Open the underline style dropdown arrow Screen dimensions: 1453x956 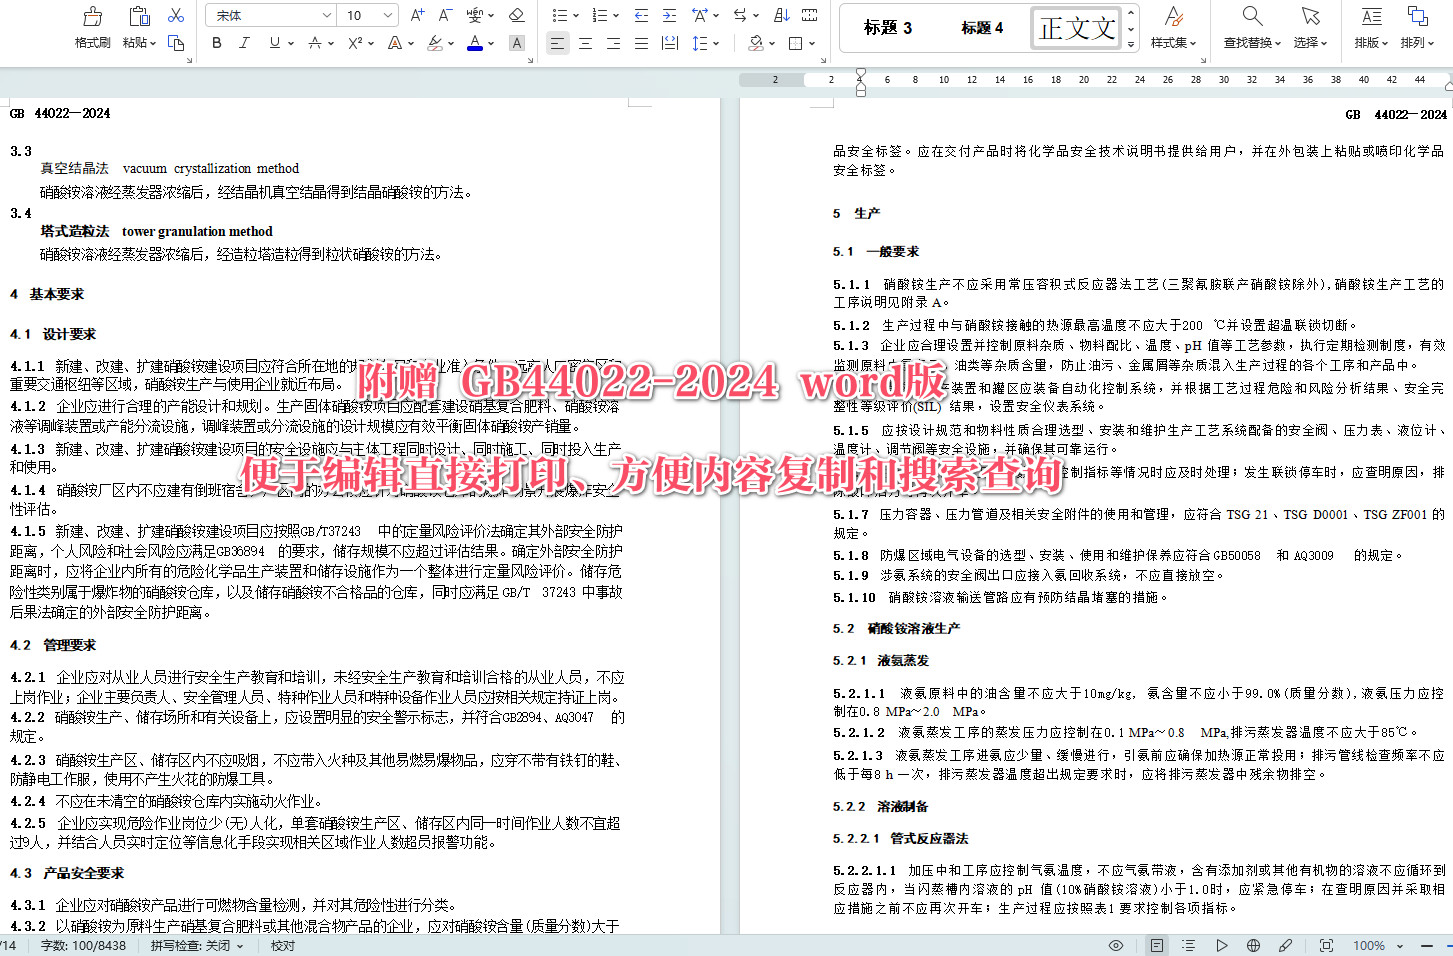[290, 43]
